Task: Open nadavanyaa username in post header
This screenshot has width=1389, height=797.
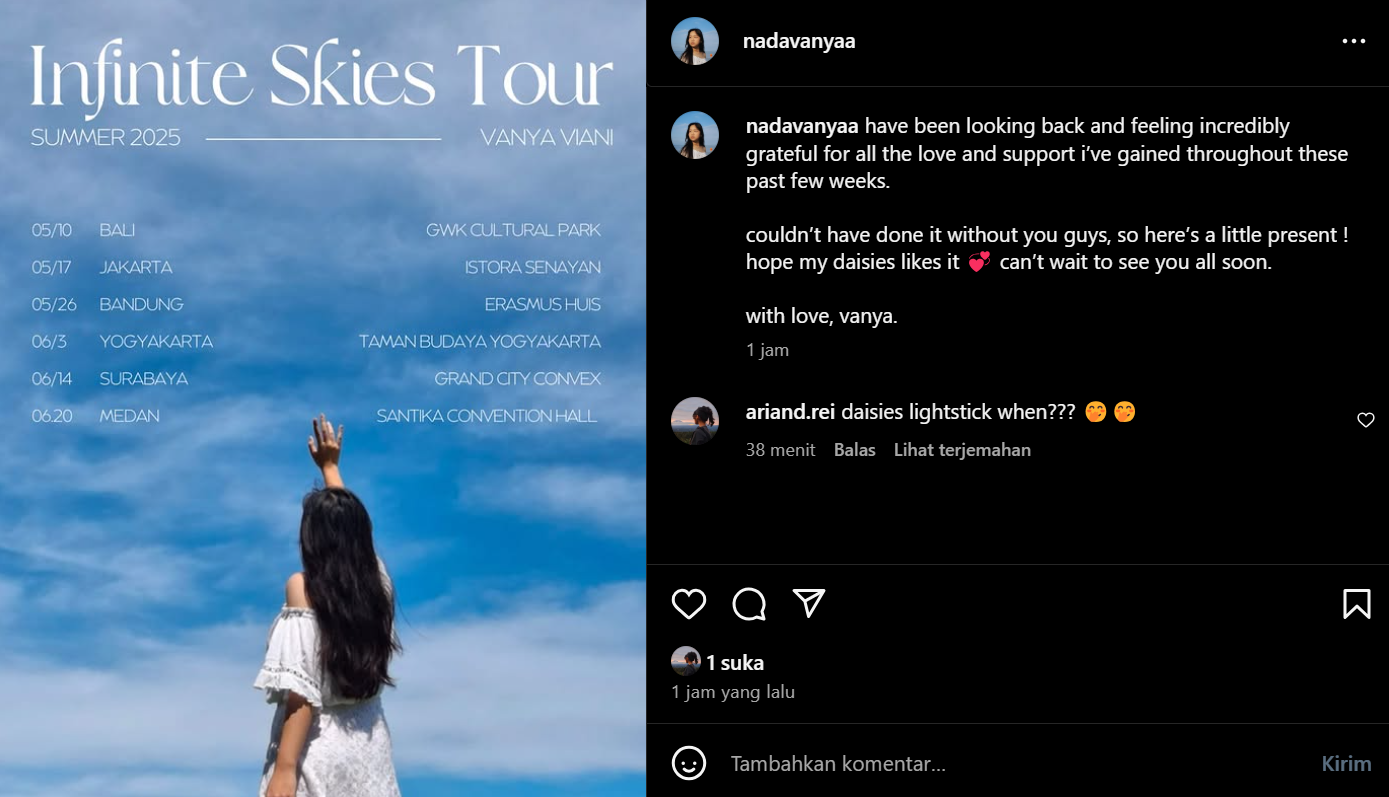Action: (x=799, y=41)
